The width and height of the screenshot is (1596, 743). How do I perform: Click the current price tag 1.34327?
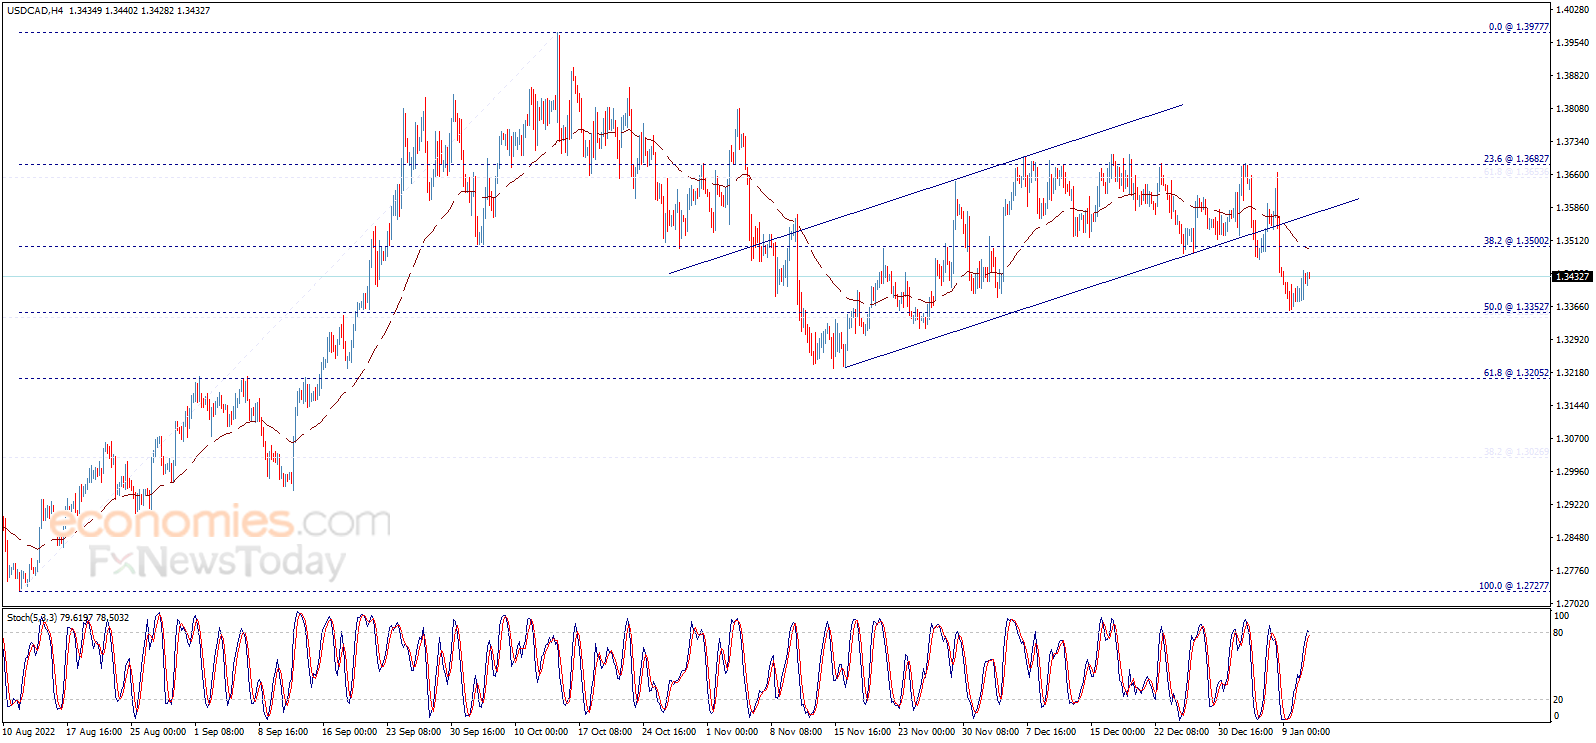click(1572, 276)
